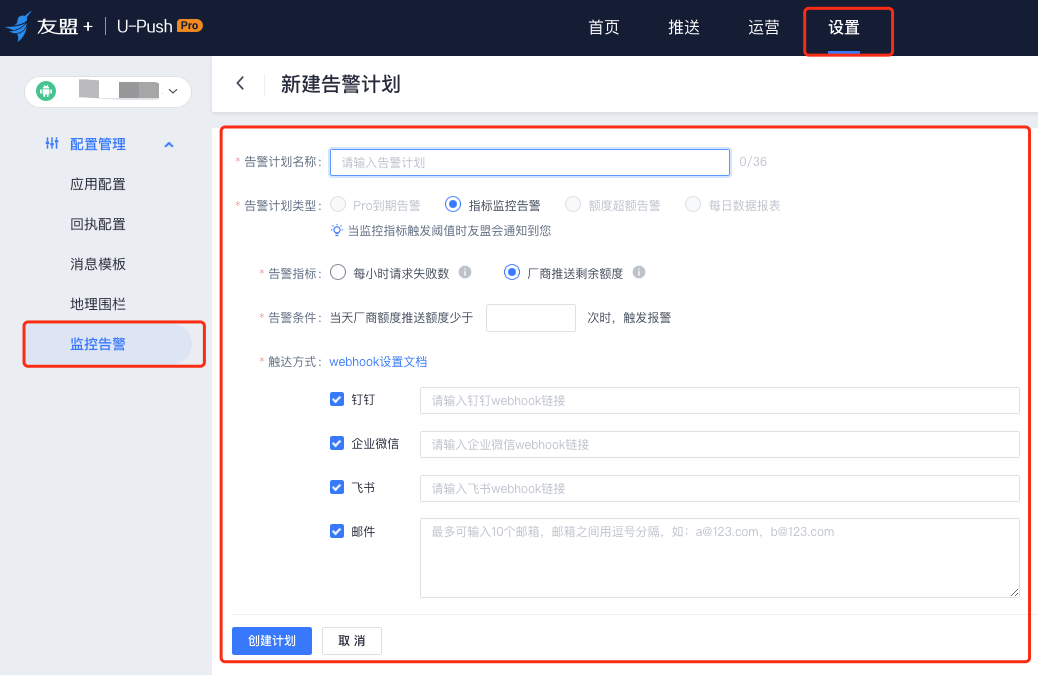Collapse the 配置管理 section chevron
1038x675 pixels.
click(x=169, y=144)
